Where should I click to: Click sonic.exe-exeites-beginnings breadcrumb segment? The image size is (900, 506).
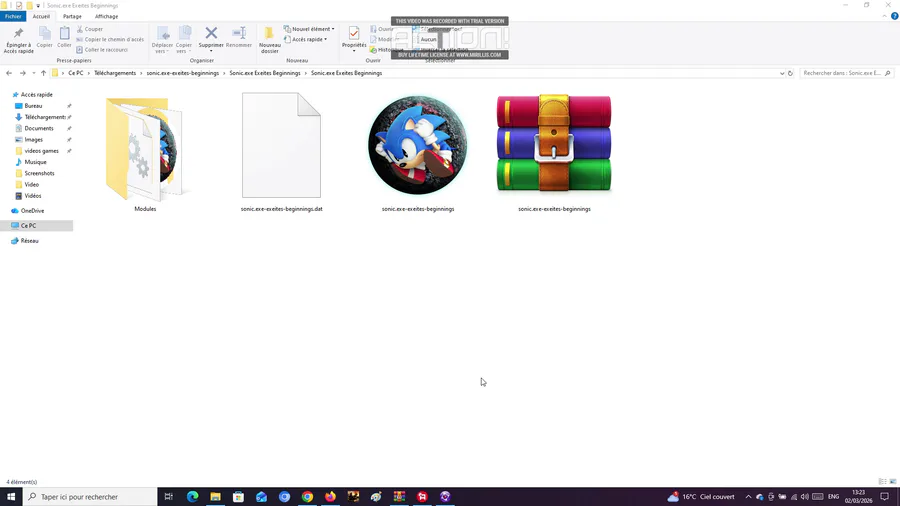point(183,73)
